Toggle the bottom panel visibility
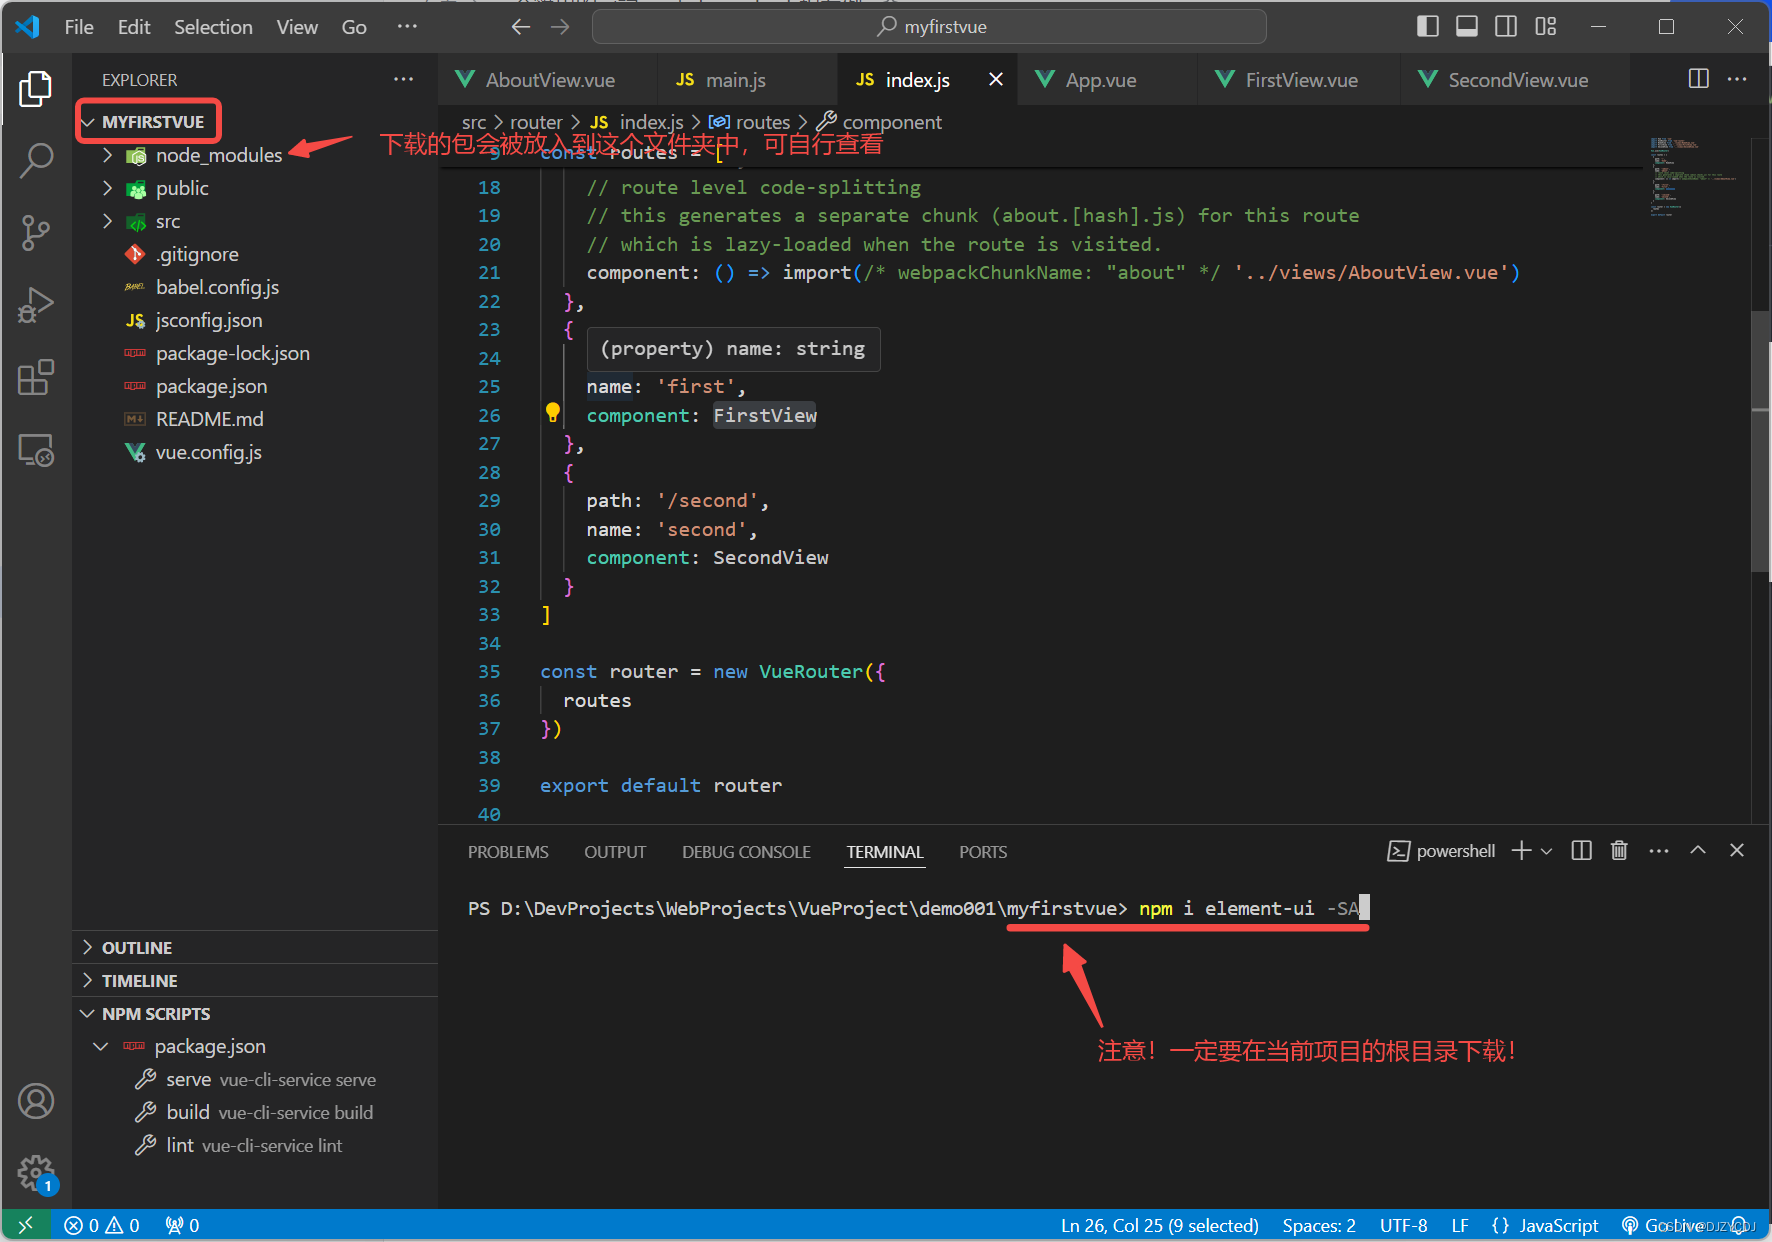Image resolution: width=1772 pixels, height=1242 pixels. [1467, 26]
